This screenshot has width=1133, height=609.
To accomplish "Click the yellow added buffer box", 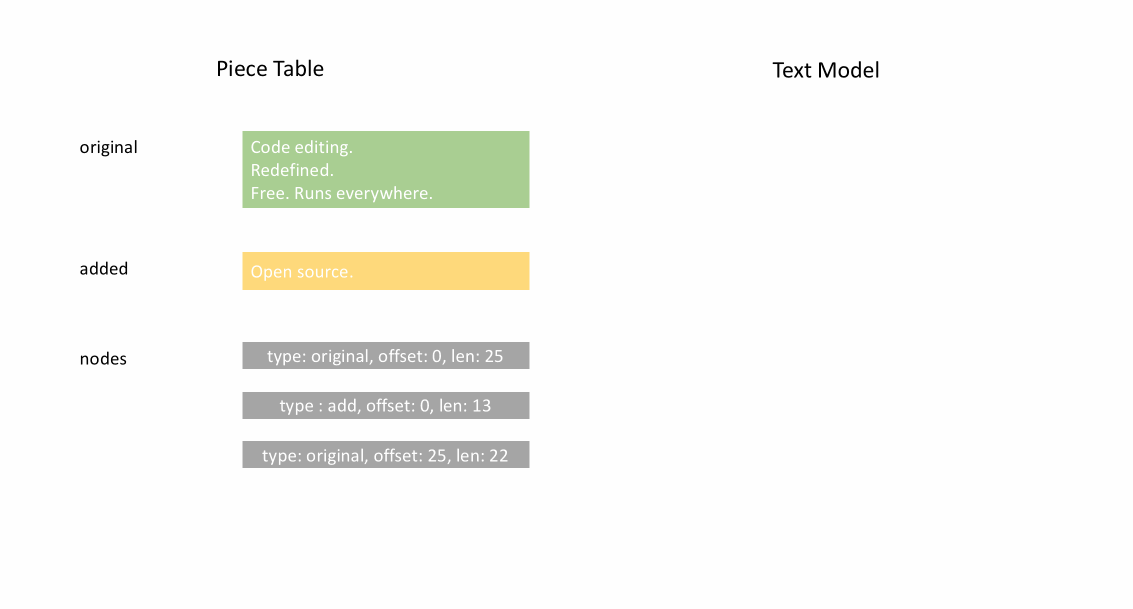I will (450, 271).
